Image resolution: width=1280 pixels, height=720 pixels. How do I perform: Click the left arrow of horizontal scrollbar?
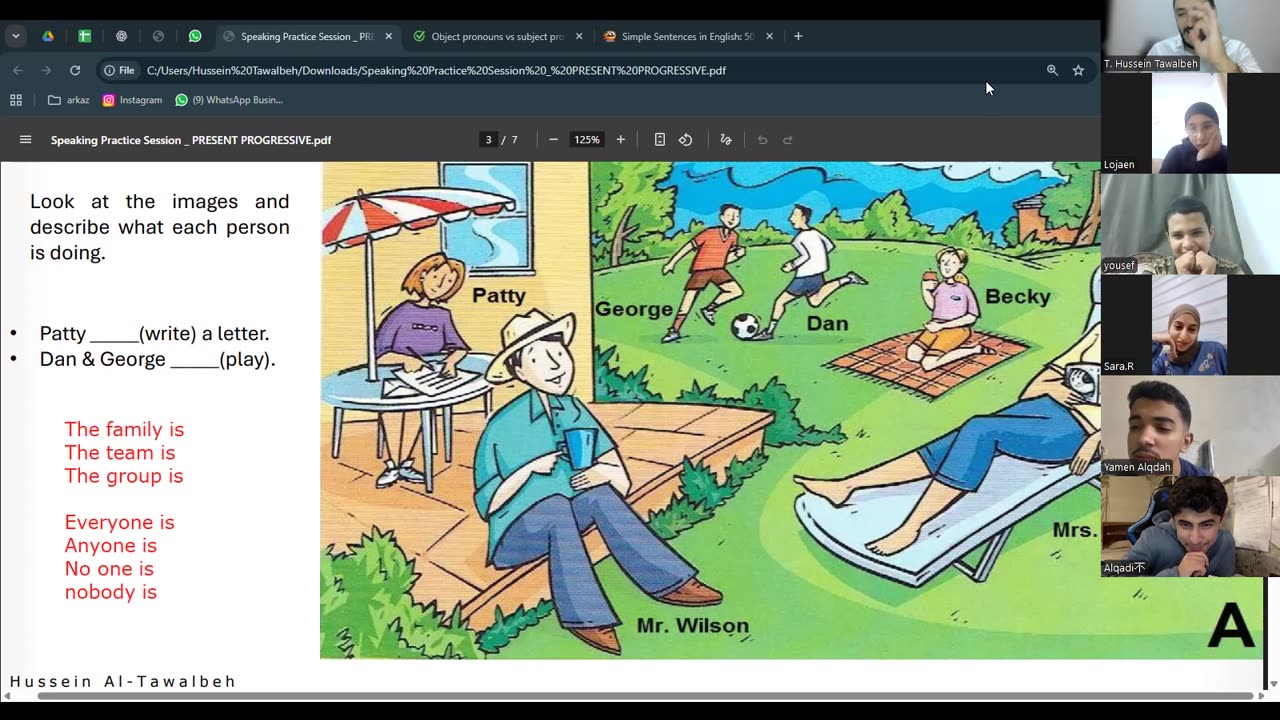(x=7, y=696)
